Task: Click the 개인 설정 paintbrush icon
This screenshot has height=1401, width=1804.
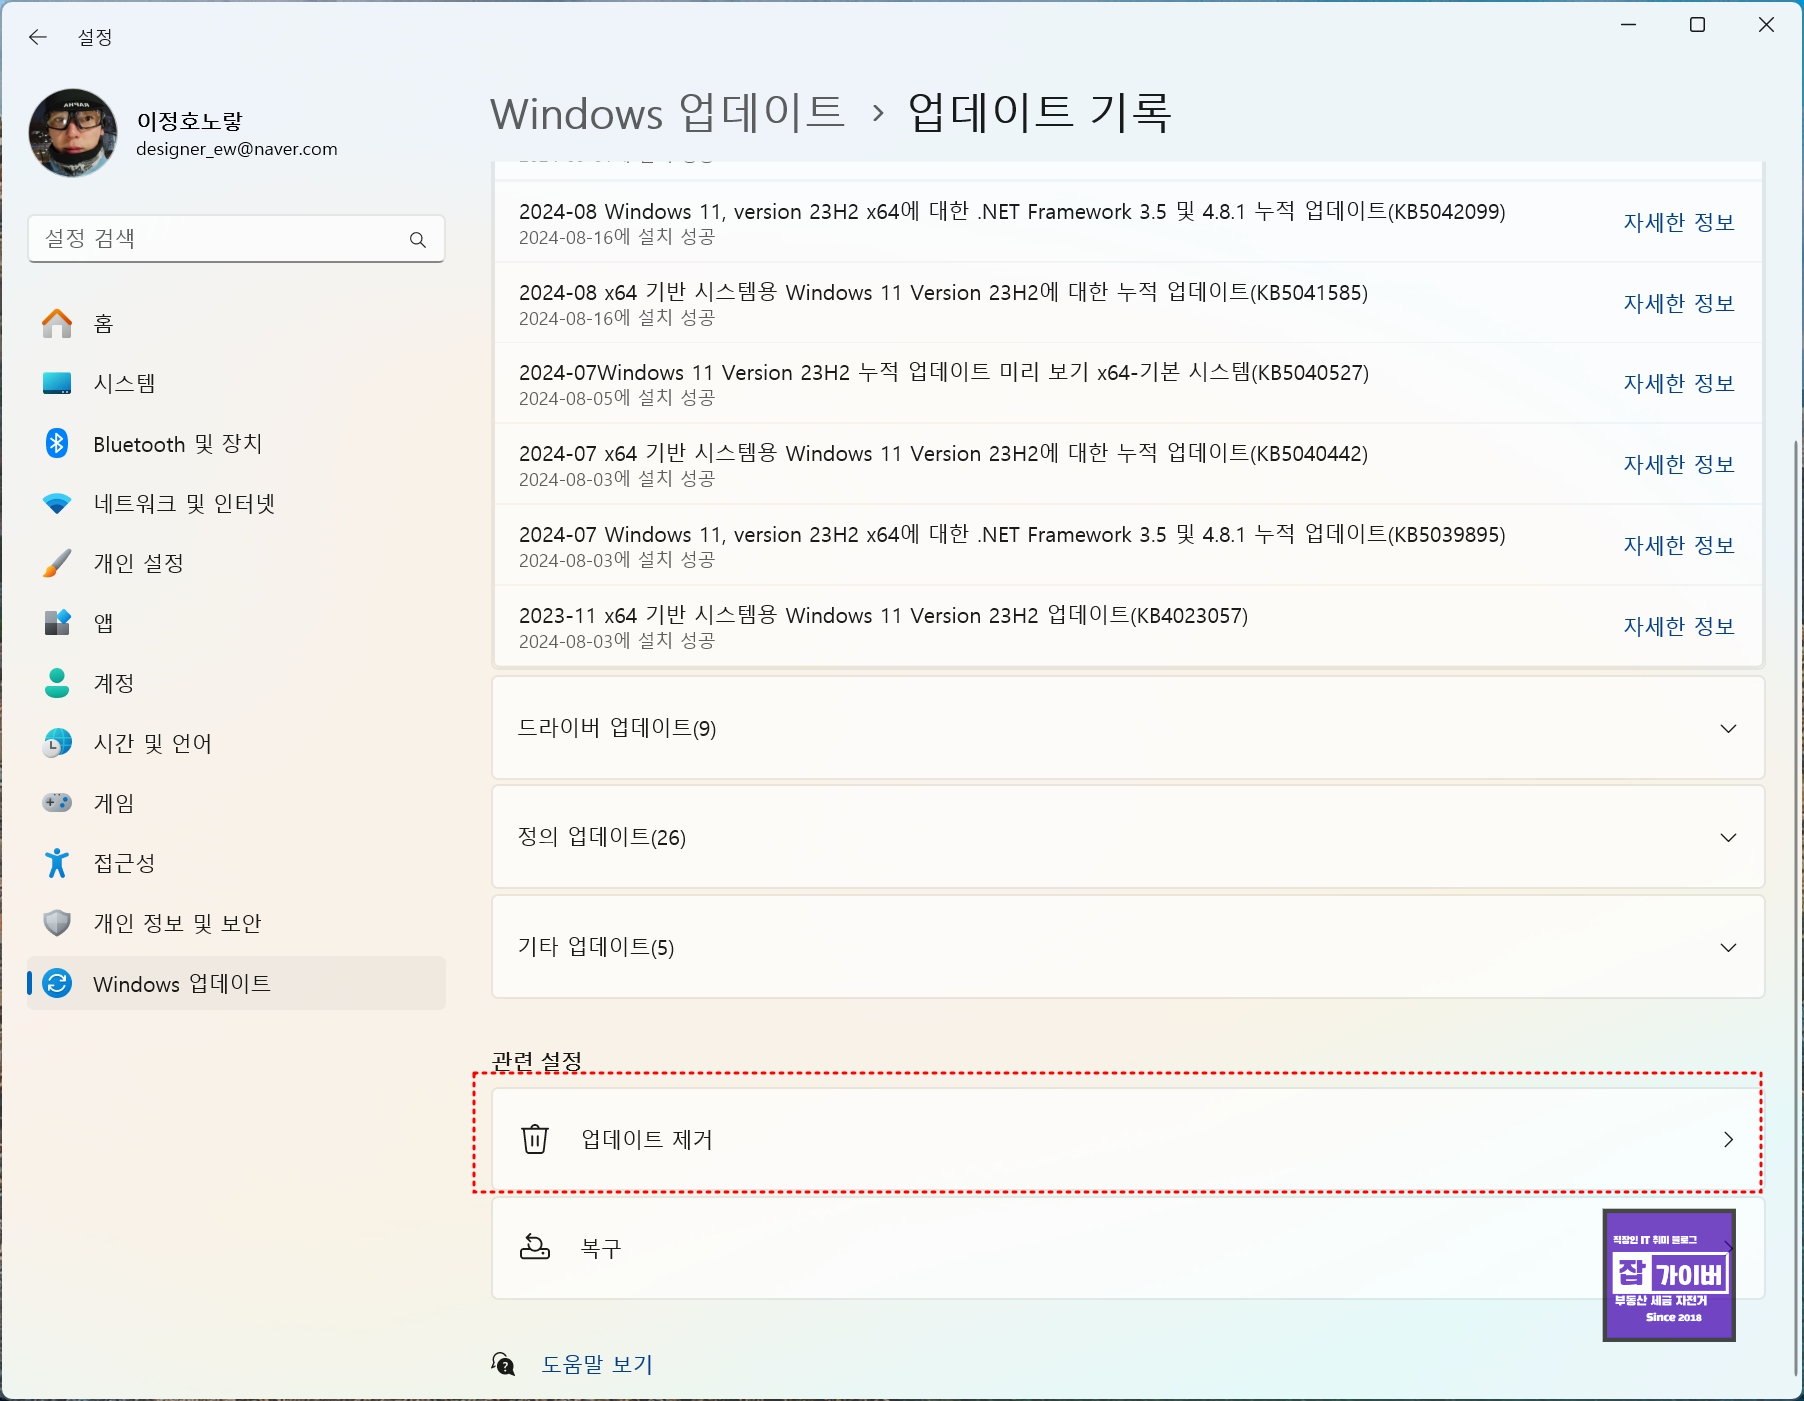Action: tap(57, 563)
